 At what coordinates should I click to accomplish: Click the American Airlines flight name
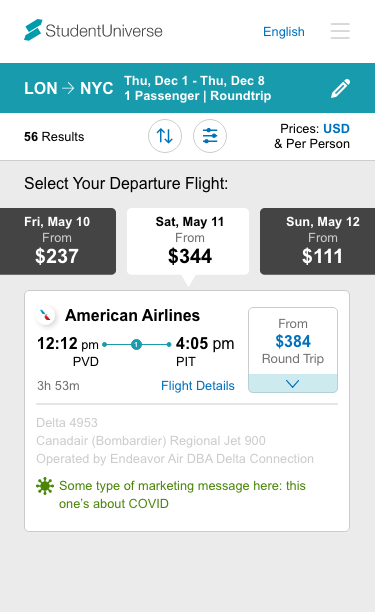tap(132, 315)
